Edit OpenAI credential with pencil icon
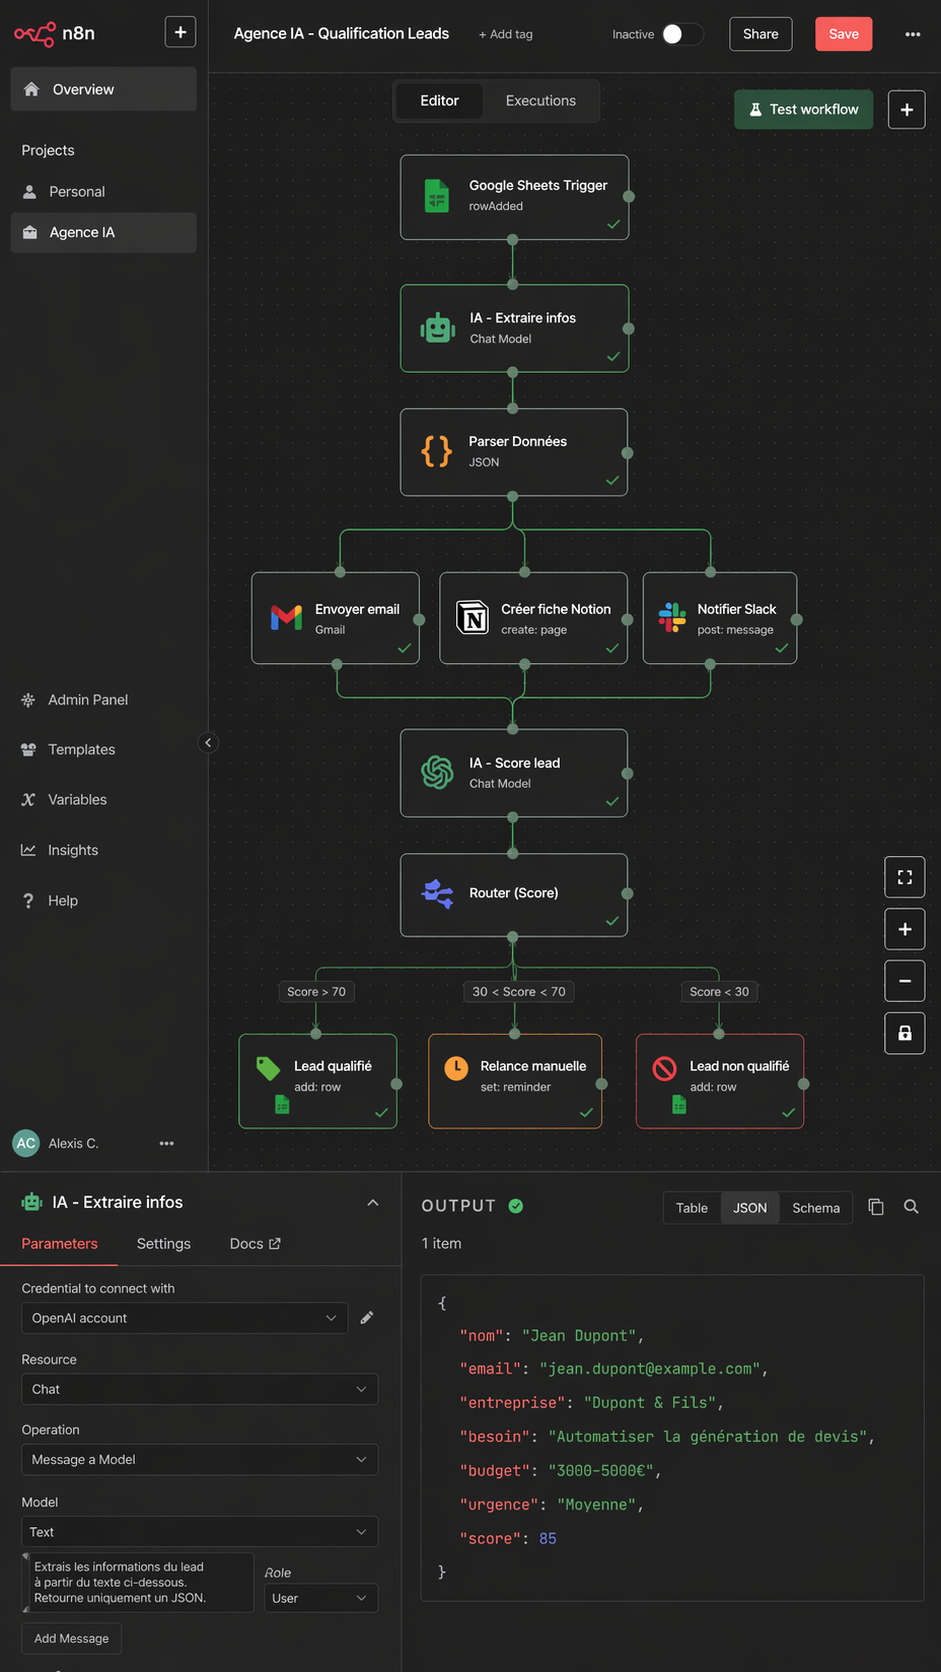 tap(367, 1318)
